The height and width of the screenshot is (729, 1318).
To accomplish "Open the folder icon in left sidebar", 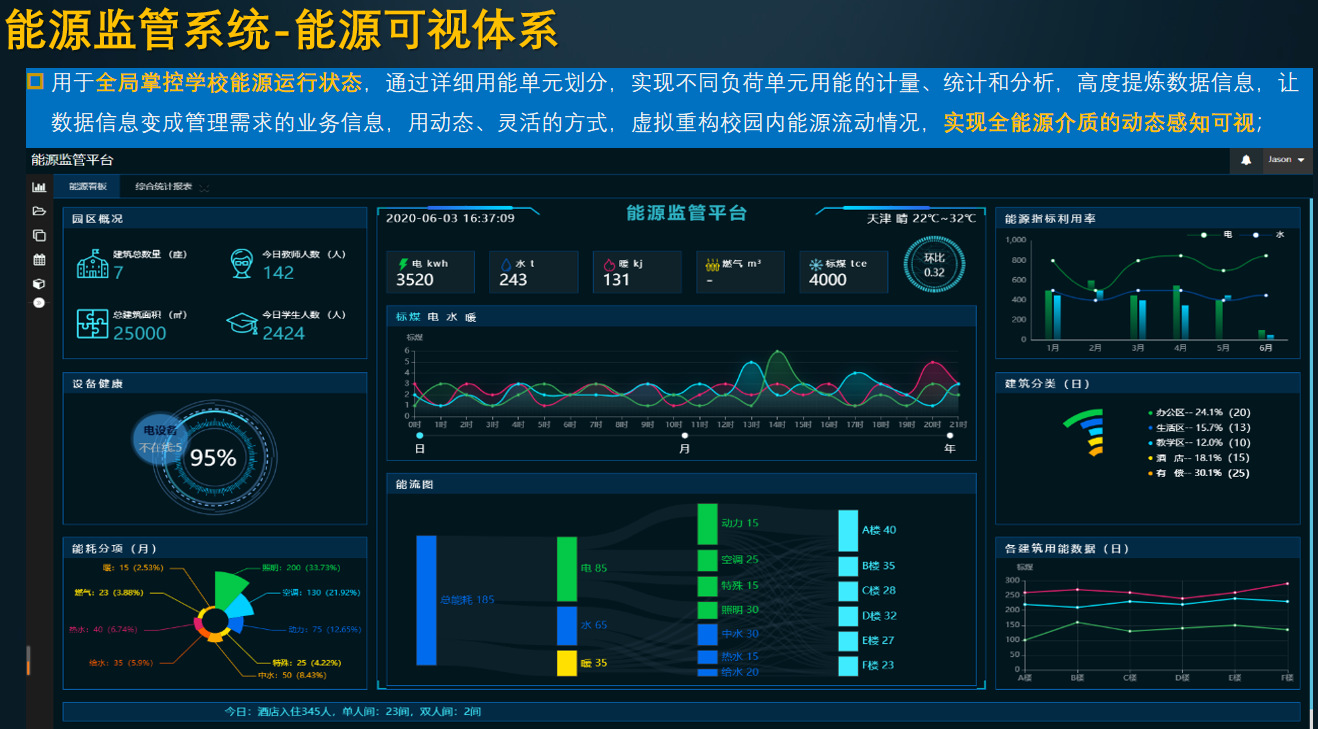I will coord(39,211).
